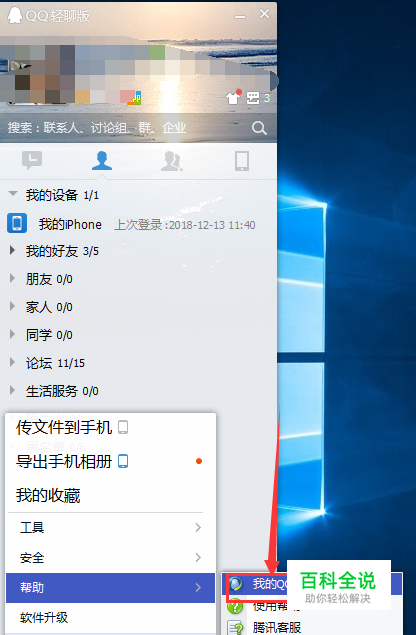The width and height of the screenshot is (416, 635).
Task: Open the recent conversations tab icon
Action: click(32, 160)
